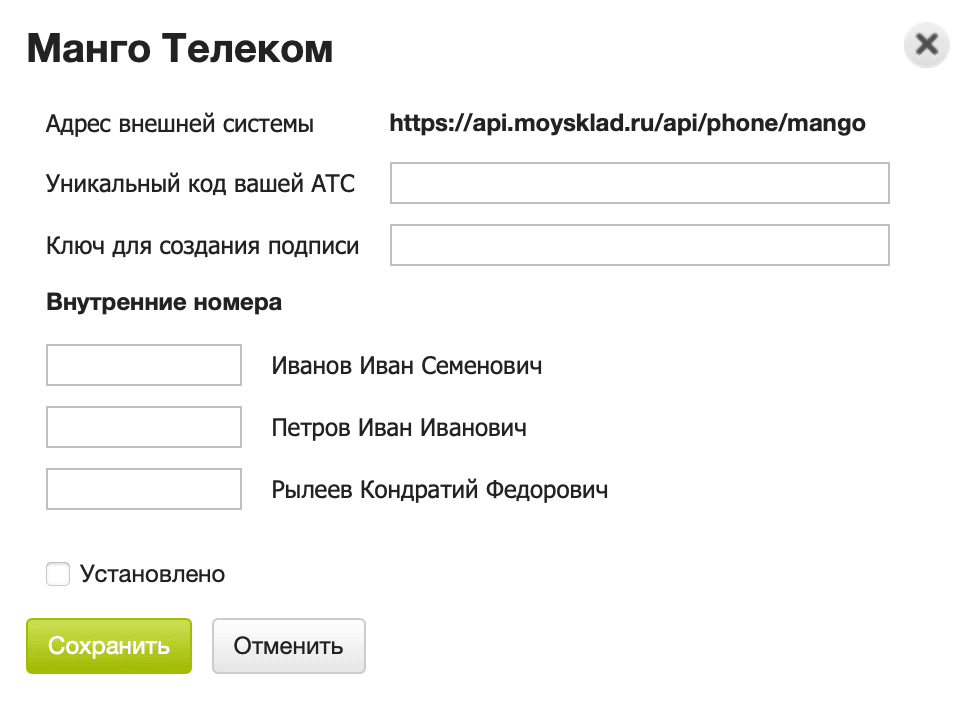Viewport: 966px width, 722px height.
Task: Select the Манго Телеком dialog title
Action: point(181,47)
